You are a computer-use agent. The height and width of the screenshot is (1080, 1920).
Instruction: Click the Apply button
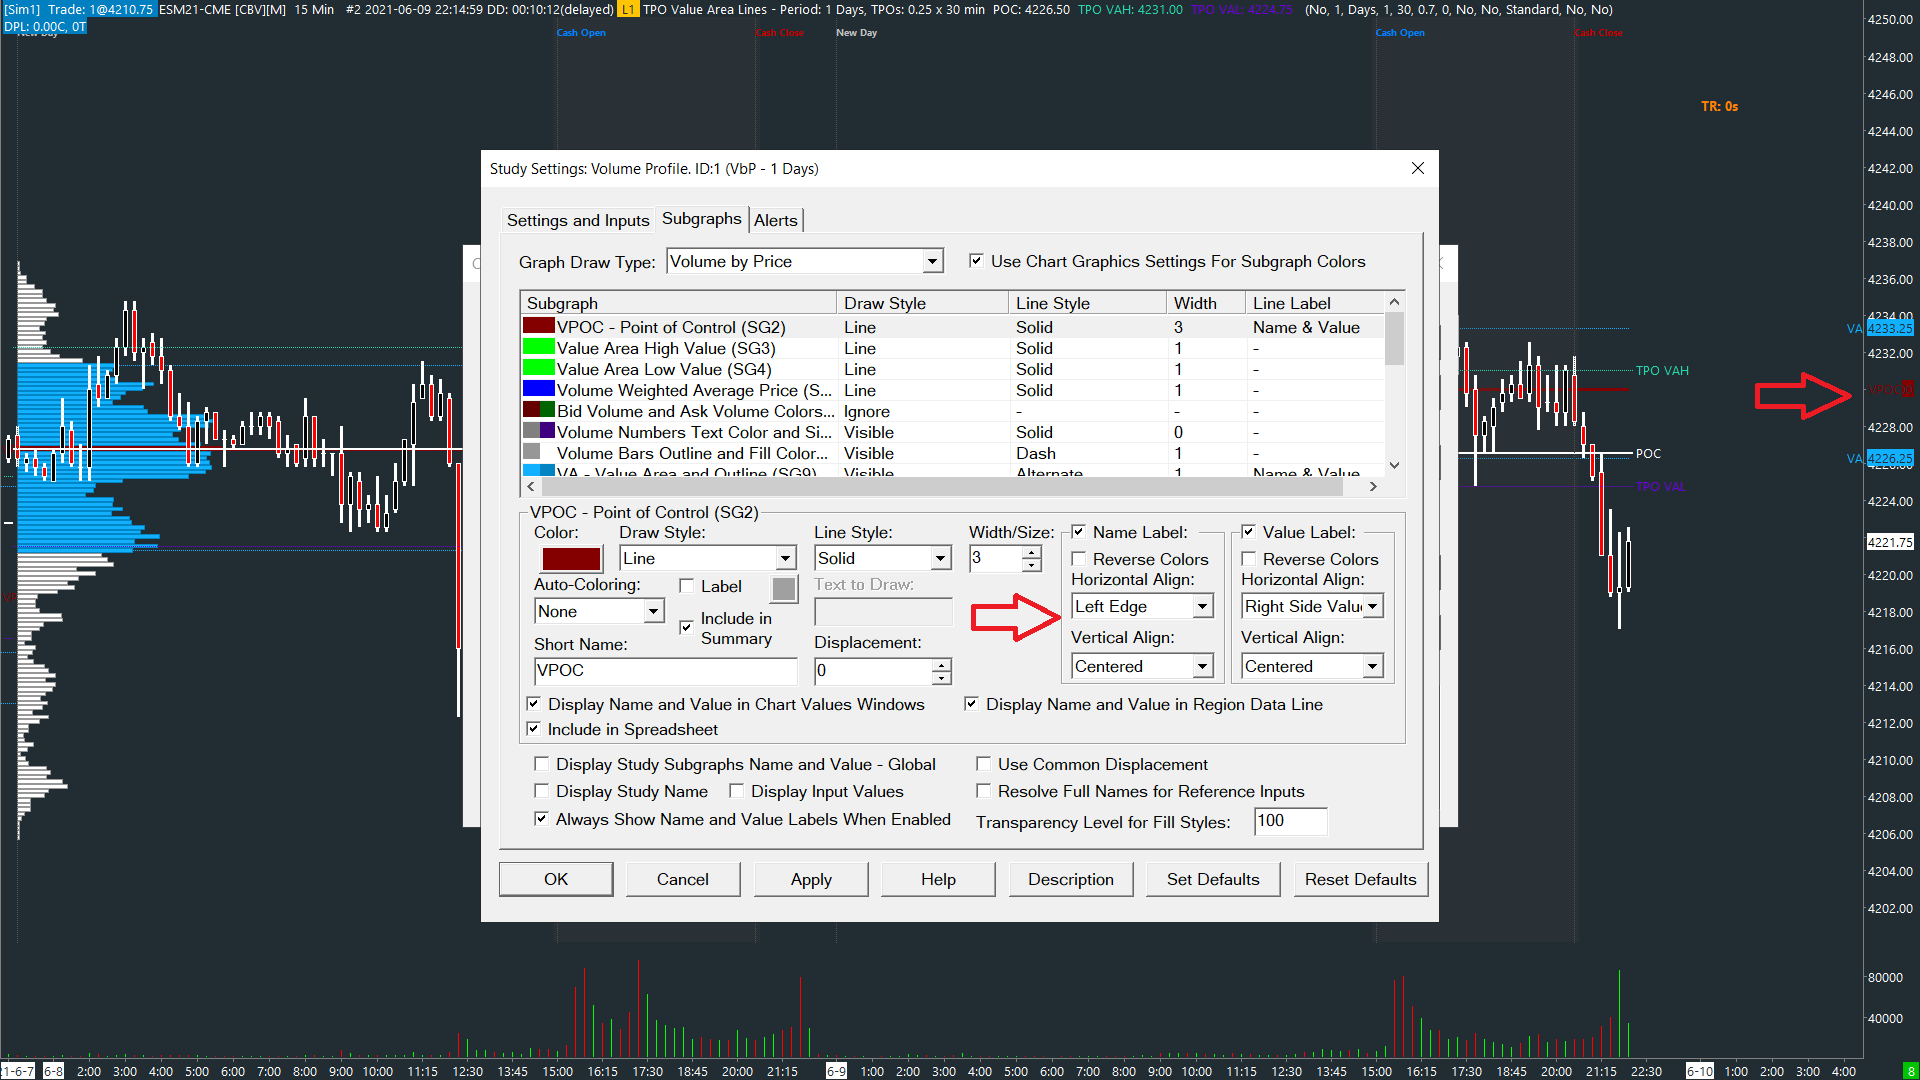pyautogui.click(x=811, y=879)
